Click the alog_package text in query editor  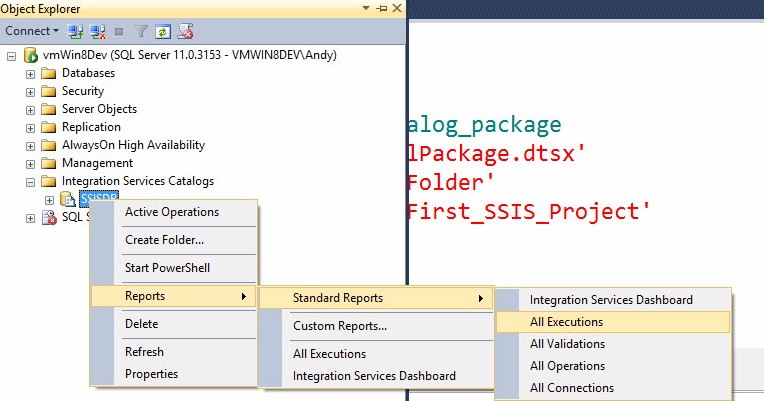click(485, 126)
